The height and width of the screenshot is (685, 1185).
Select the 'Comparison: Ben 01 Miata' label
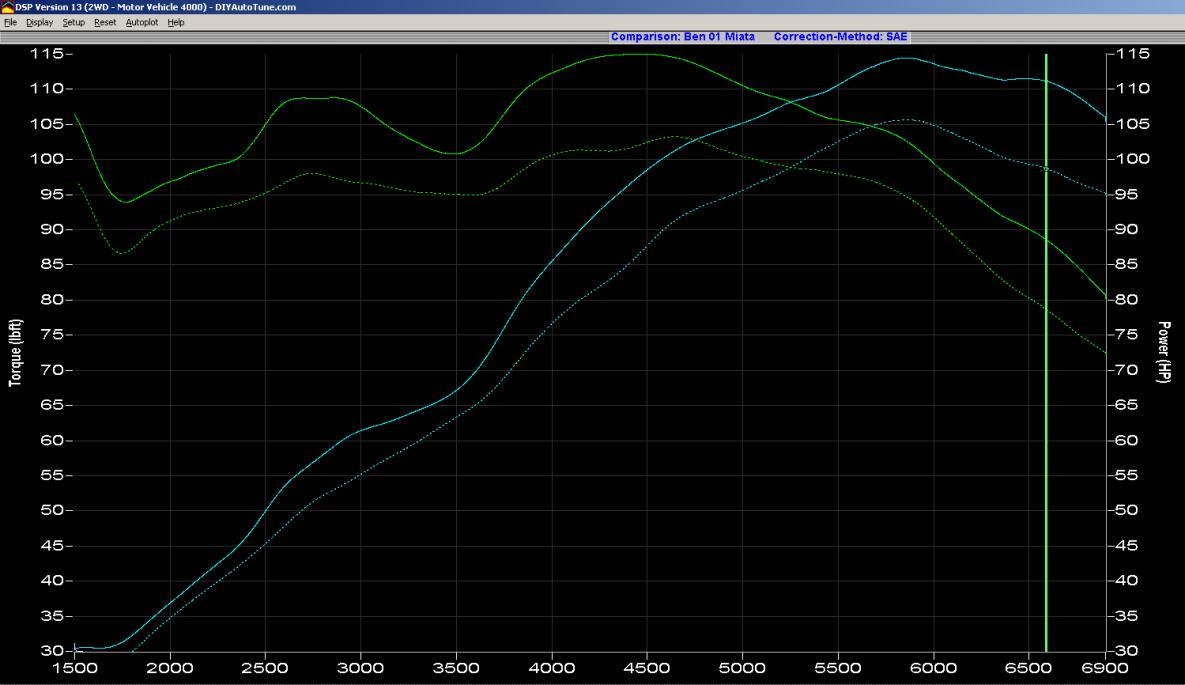click(x=683, y=37)
